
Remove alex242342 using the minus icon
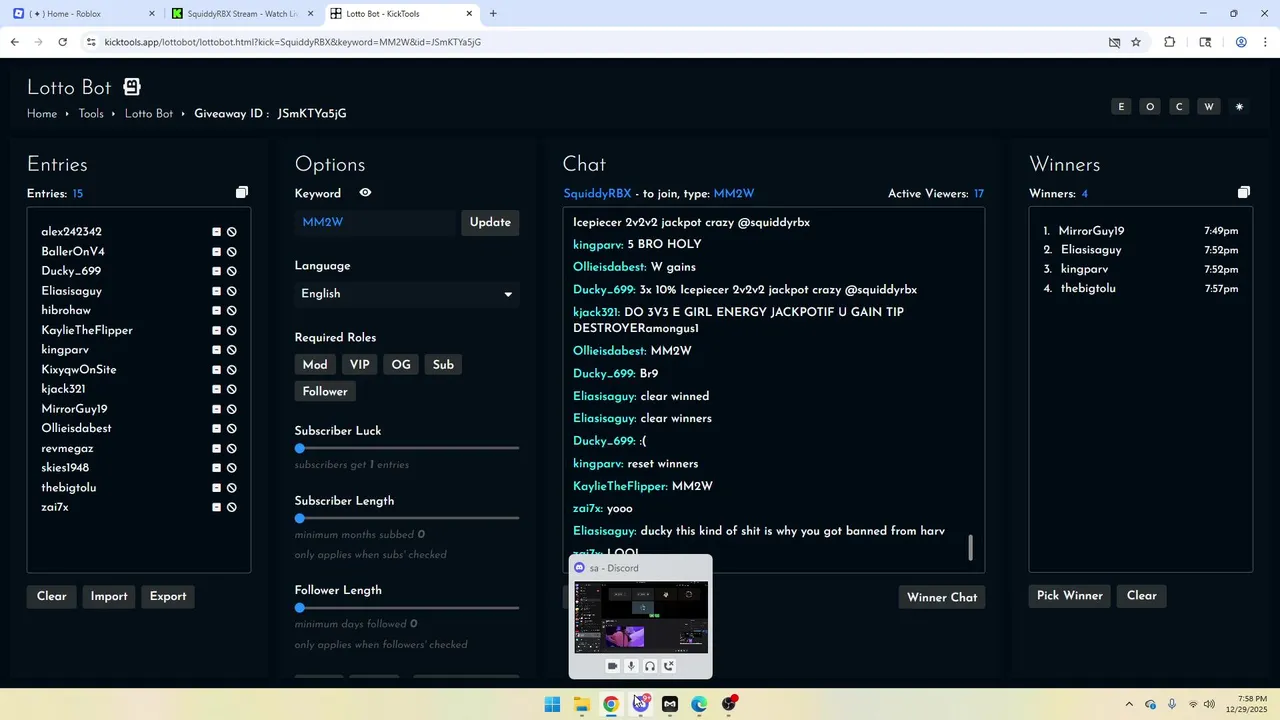click(x=216, y=232)
